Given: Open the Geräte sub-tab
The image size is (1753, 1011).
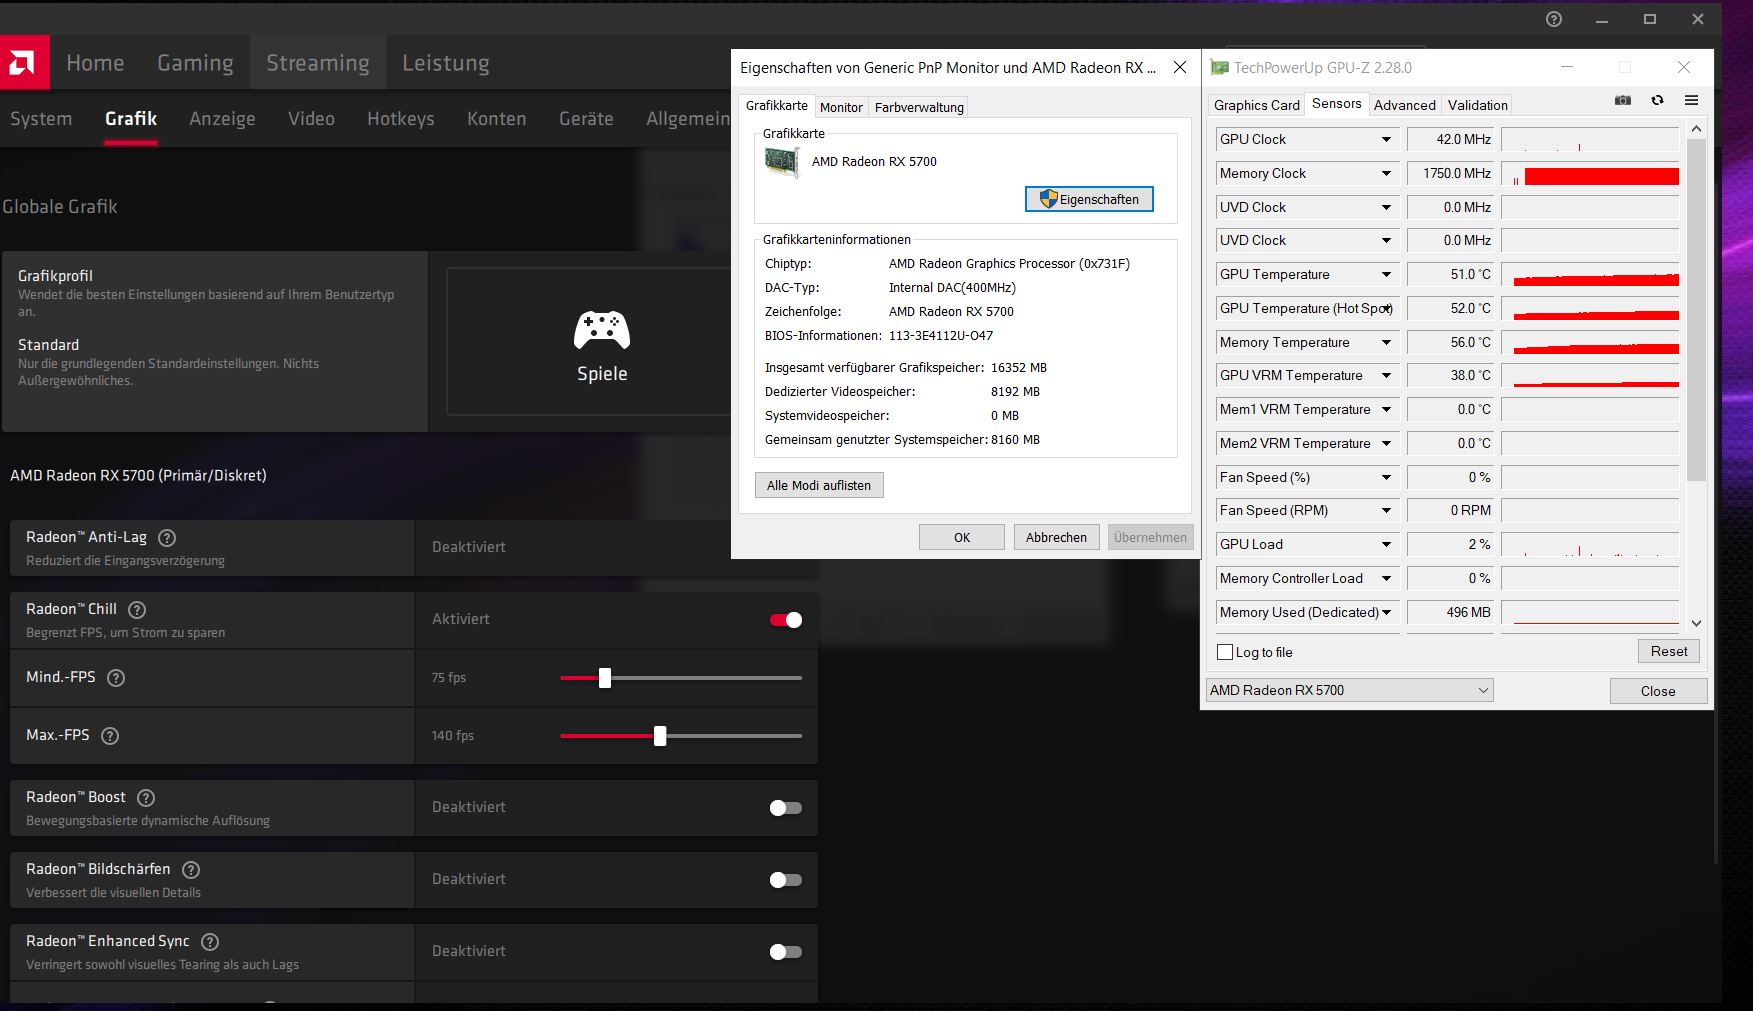Looking at the screenshot, I should (586, 119).
